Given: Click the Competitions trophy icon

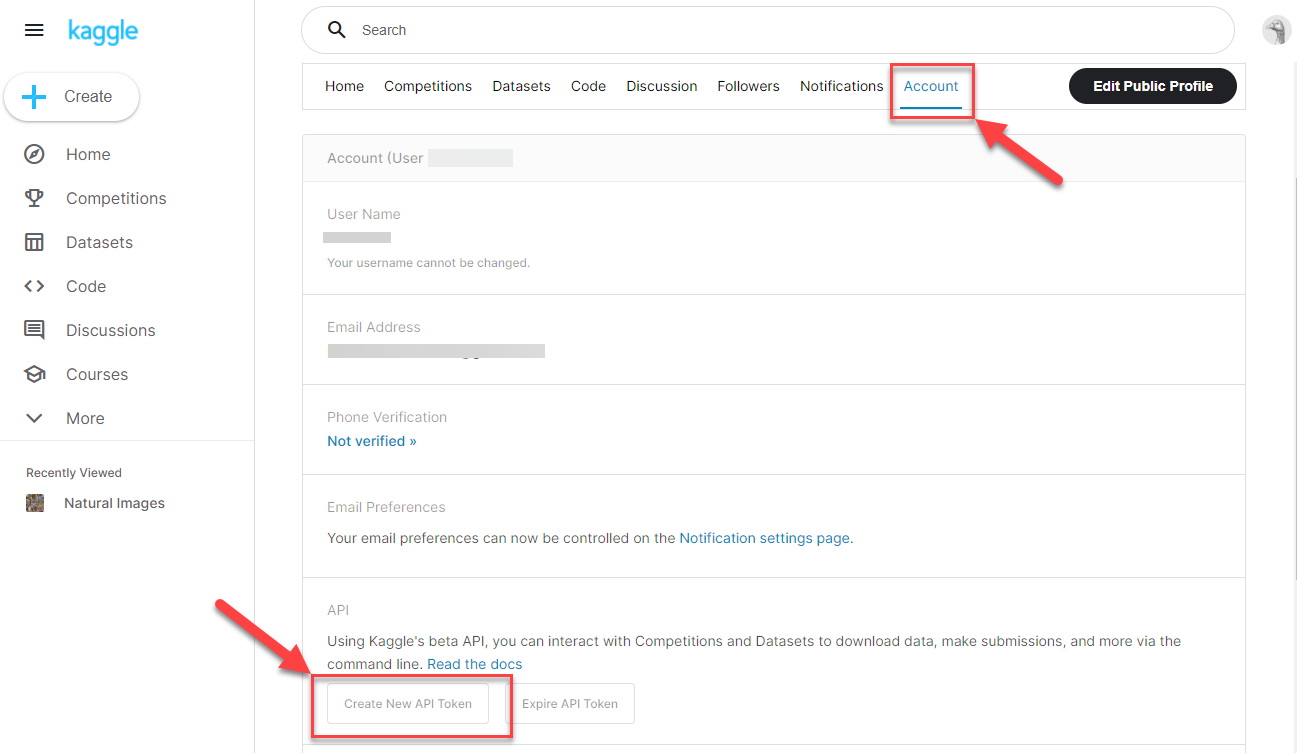Looking at the screenshot, I should click(35, 198).
